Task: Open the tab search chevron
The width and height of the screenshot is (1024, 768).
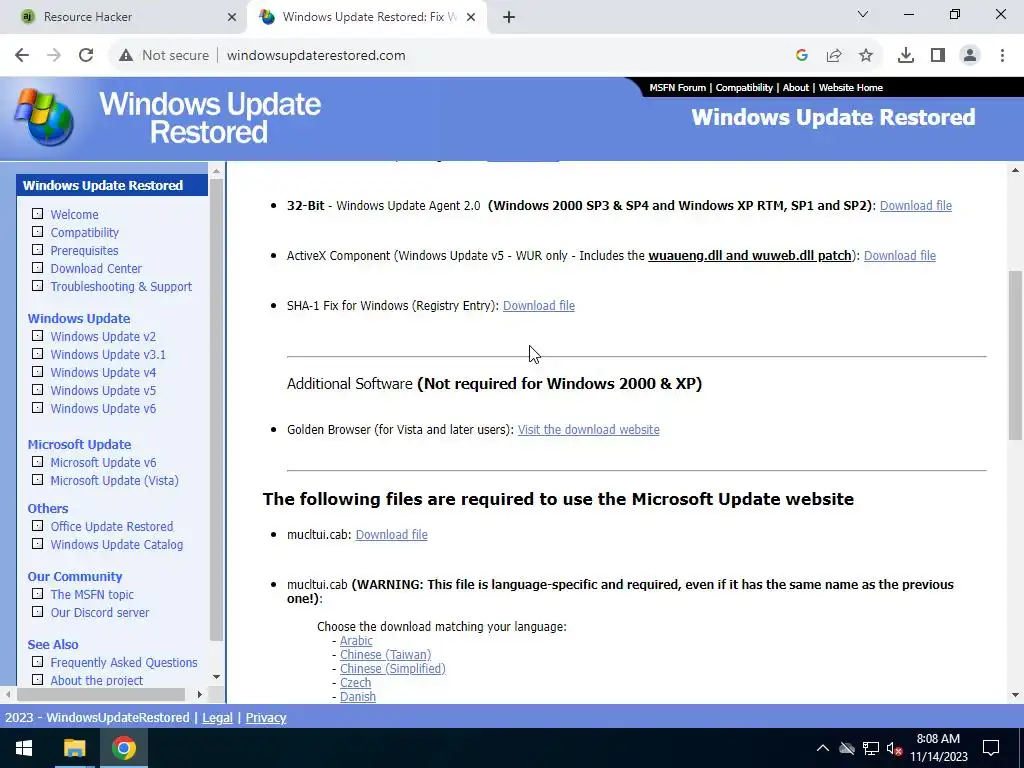Action: point(863,14)
